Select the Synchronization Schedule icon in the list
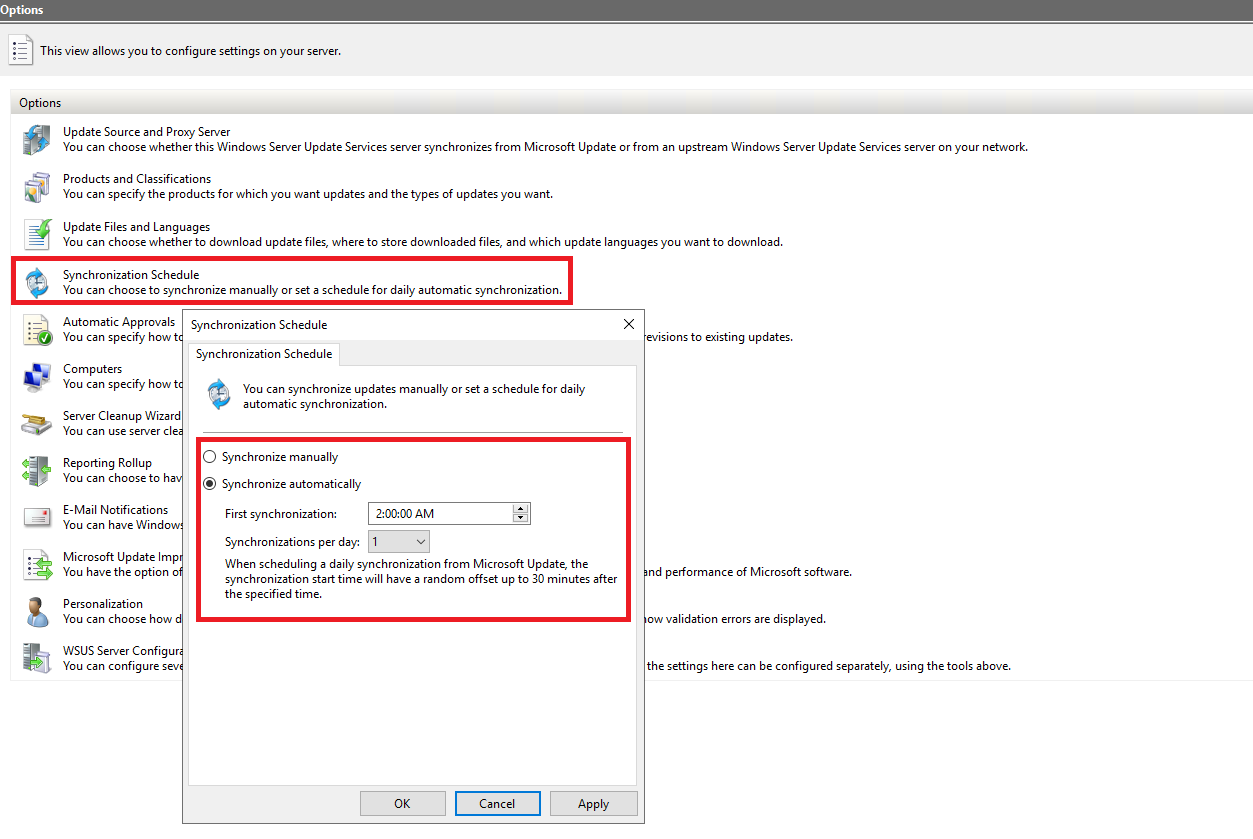 tap(37, 282)
